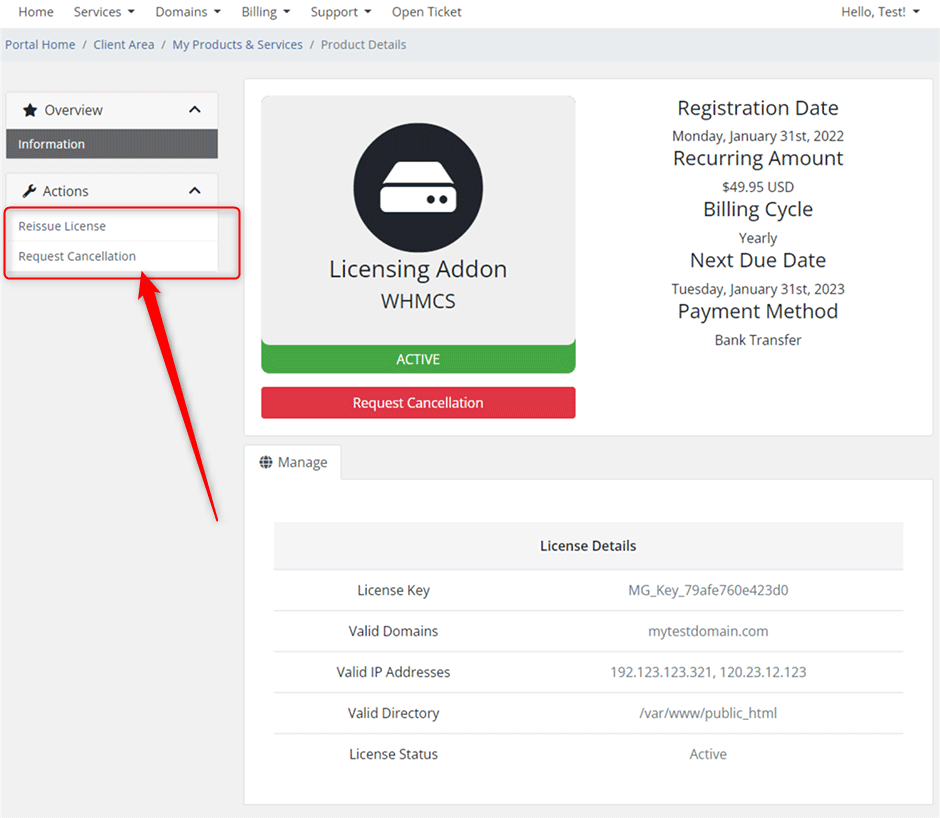Collapse the Actions panel chevron
Screen dimensions: 940x818
[x=195, y=191]
